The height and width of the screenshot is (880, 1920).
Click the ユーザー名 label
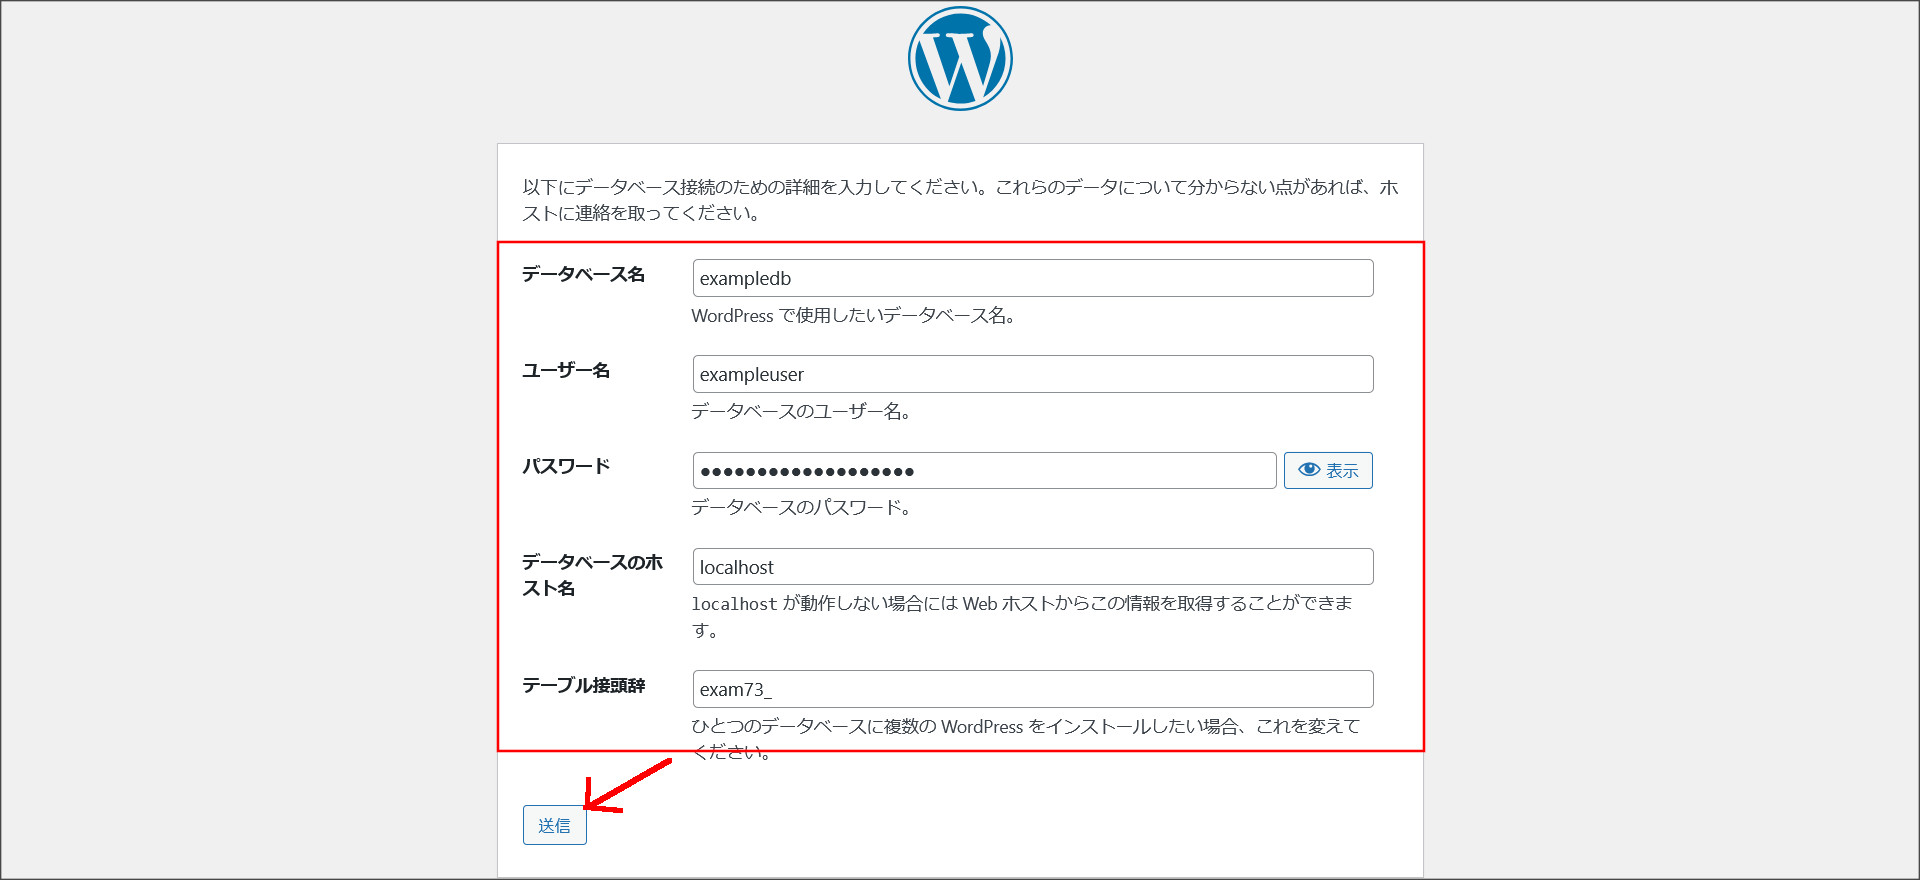click(566, 371)
